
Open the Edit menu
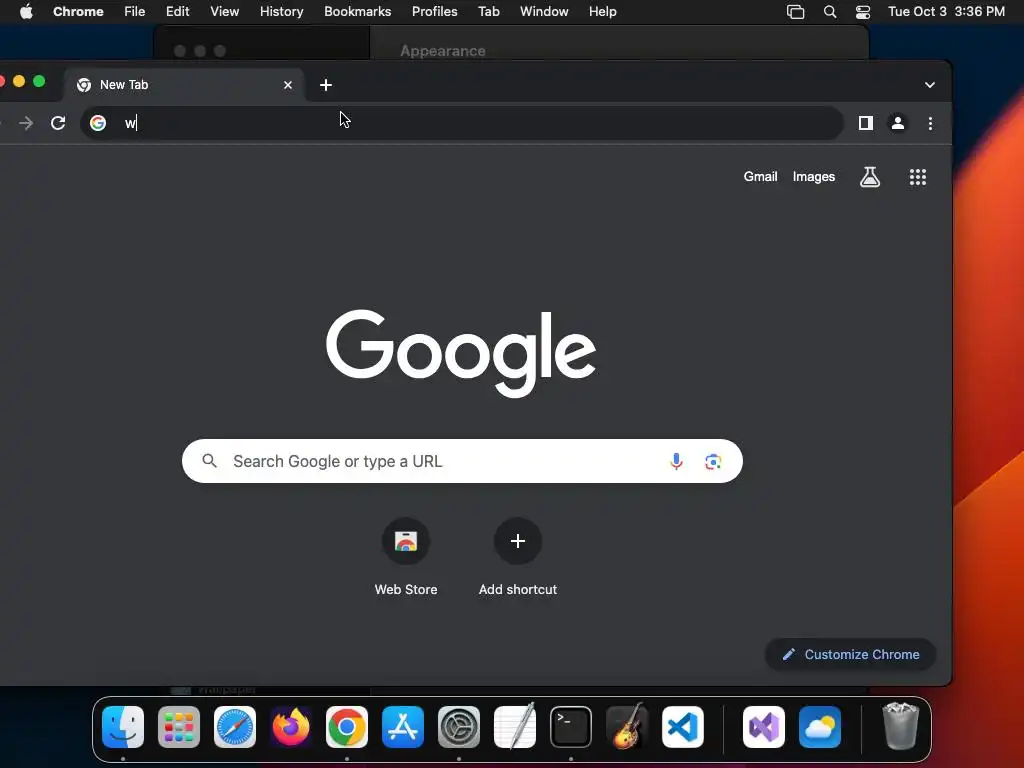coord(178,11)
